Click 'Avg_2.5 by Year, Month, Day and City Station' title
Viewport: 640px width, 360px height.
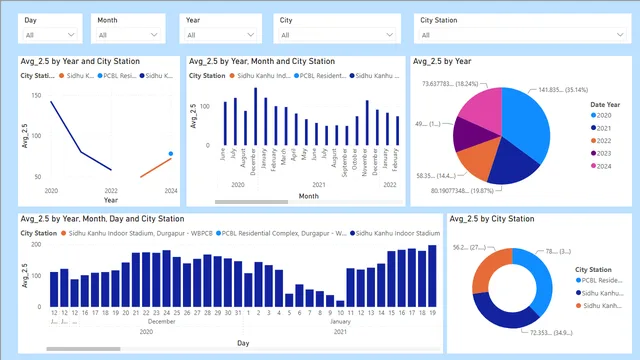click(102, 219)
